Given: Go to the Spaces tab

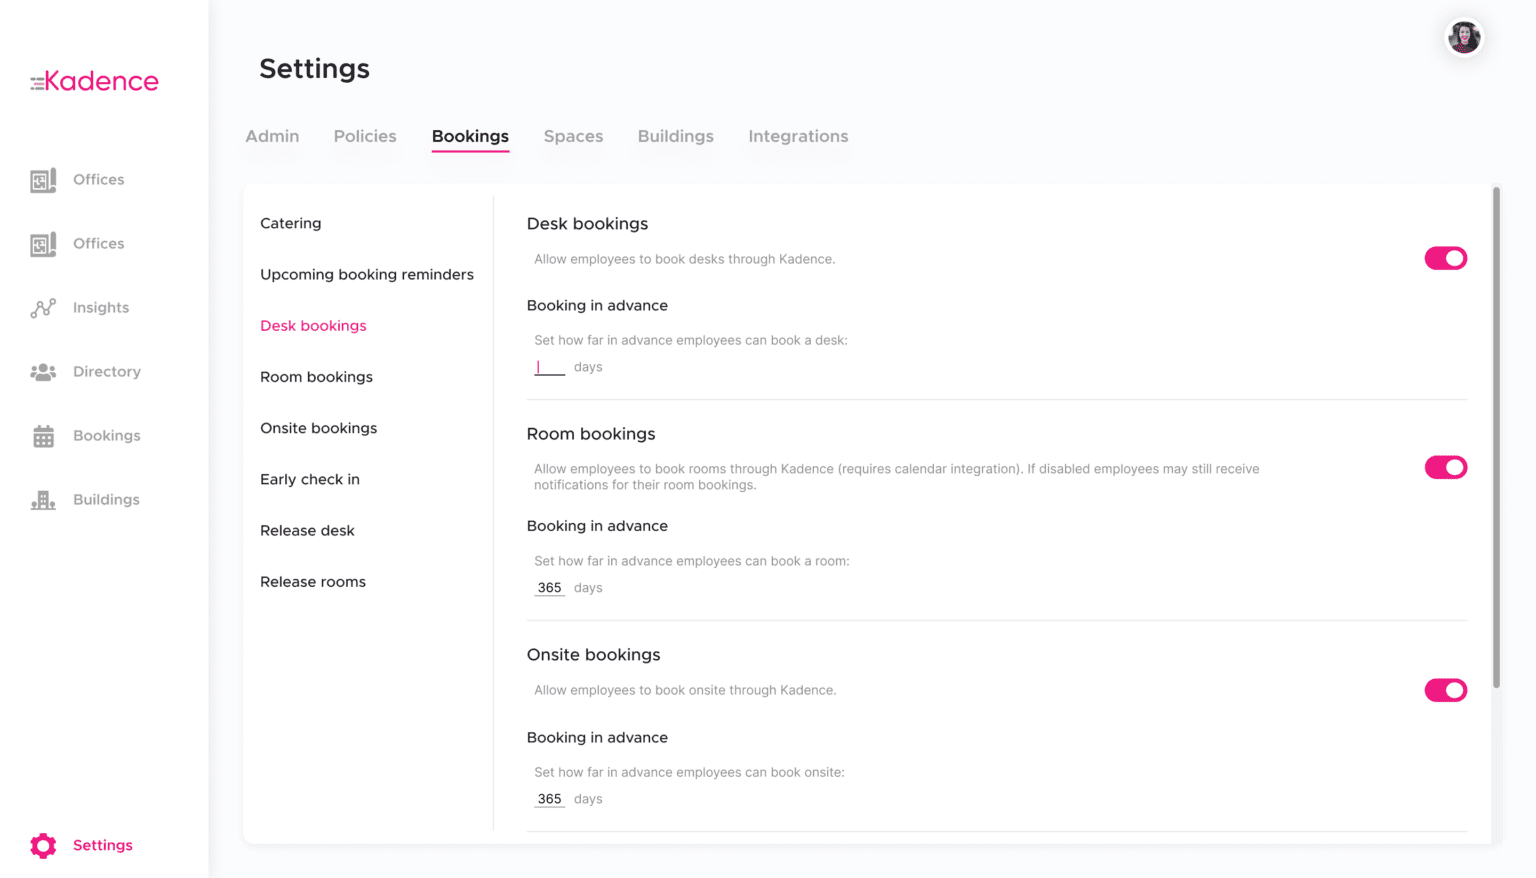Looking at the screenshot, I should pos(573,136).
